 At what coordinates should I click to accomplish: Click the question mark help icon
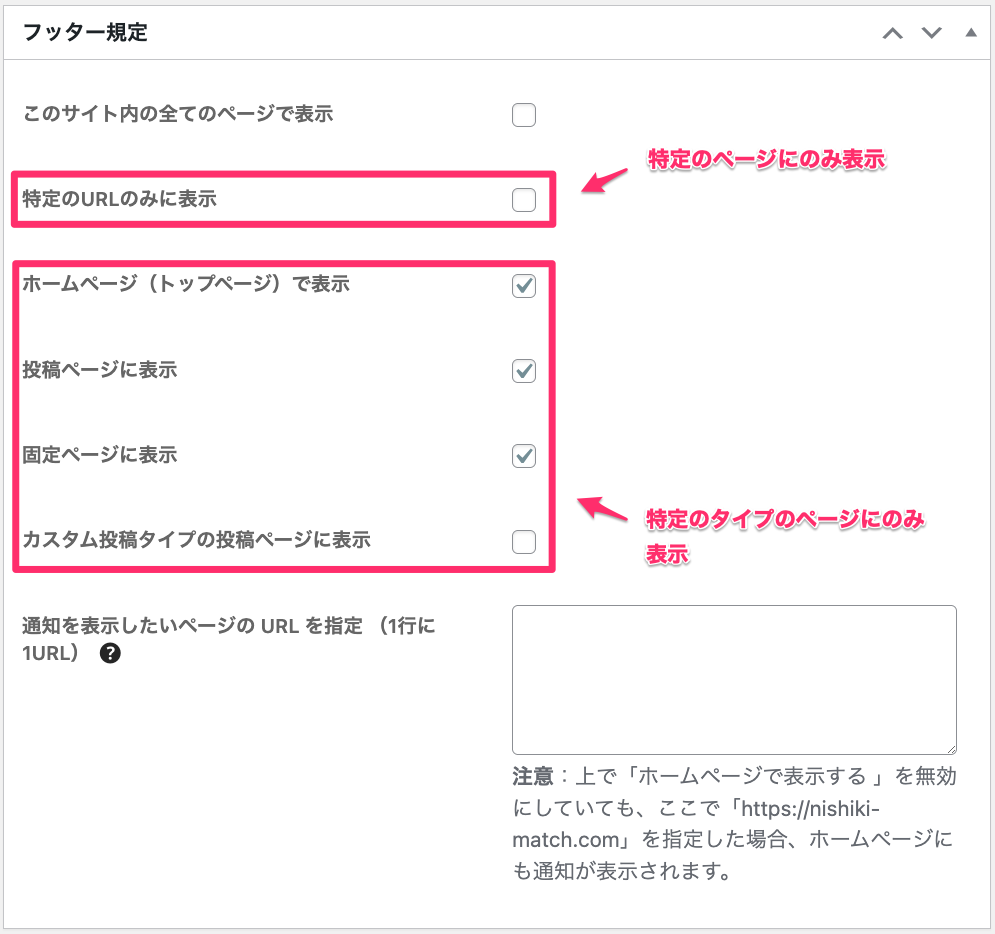click(x=111, y=654)
